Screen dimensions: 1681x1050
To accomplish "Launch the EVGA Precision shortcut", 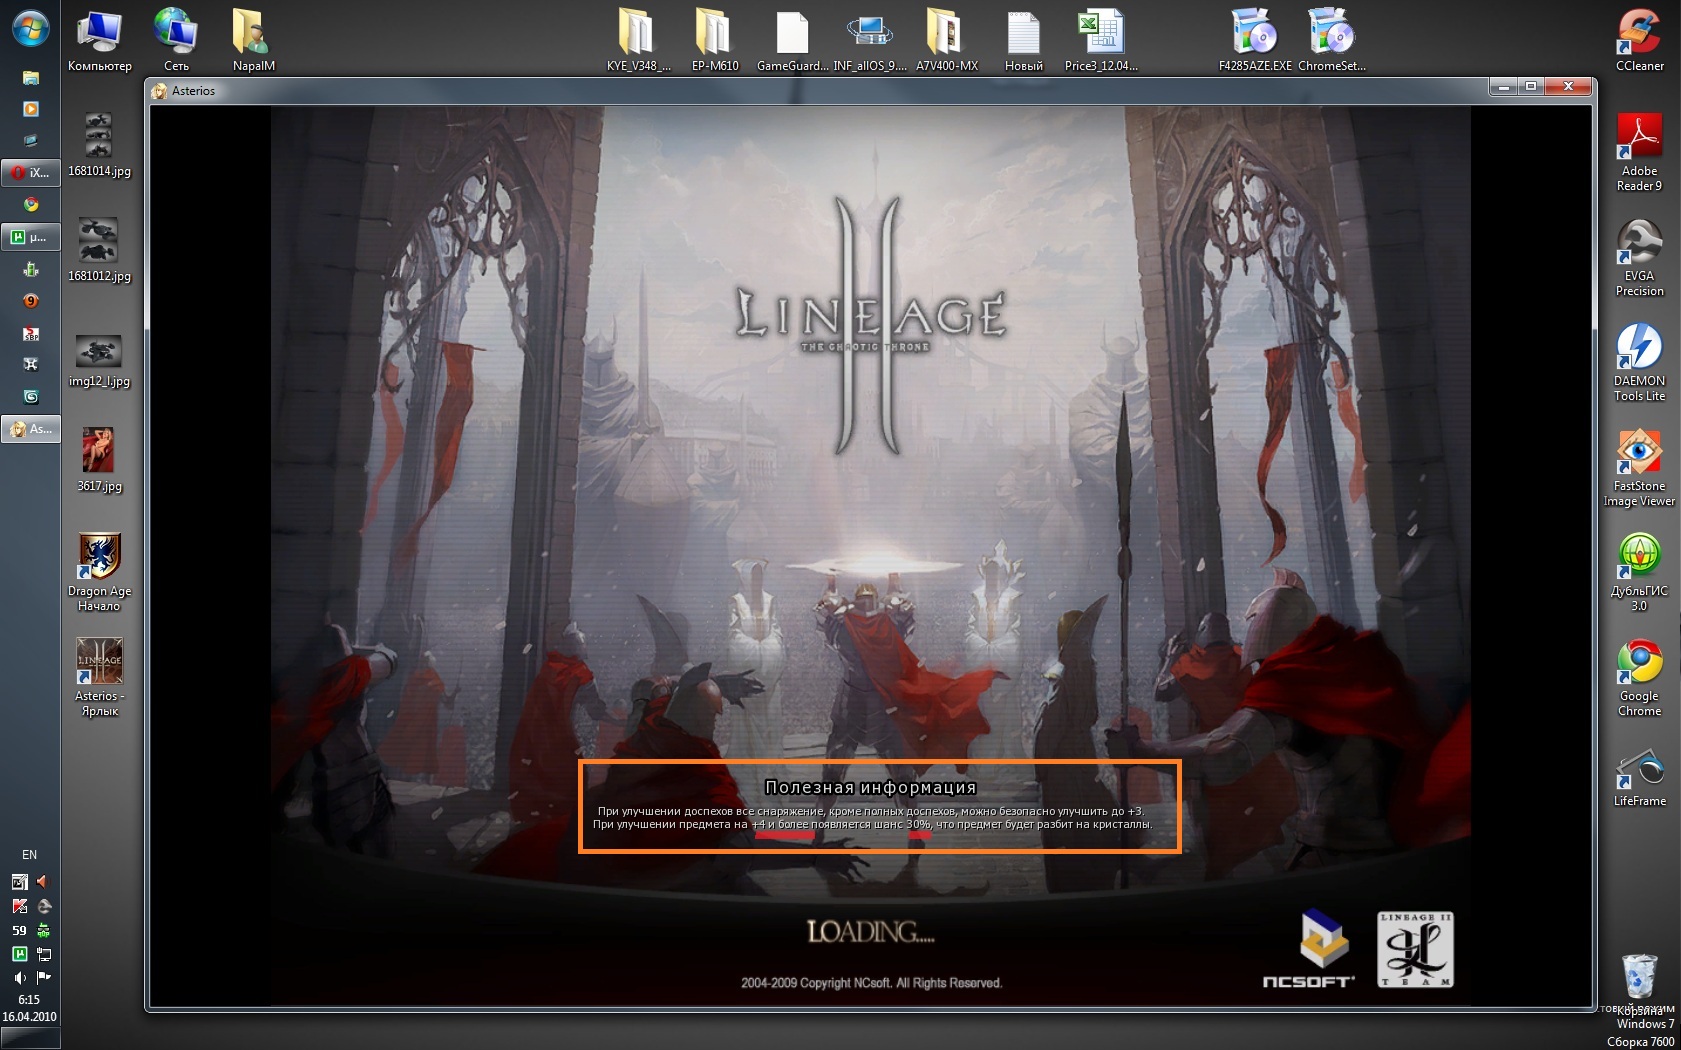I will (1639, 258).
